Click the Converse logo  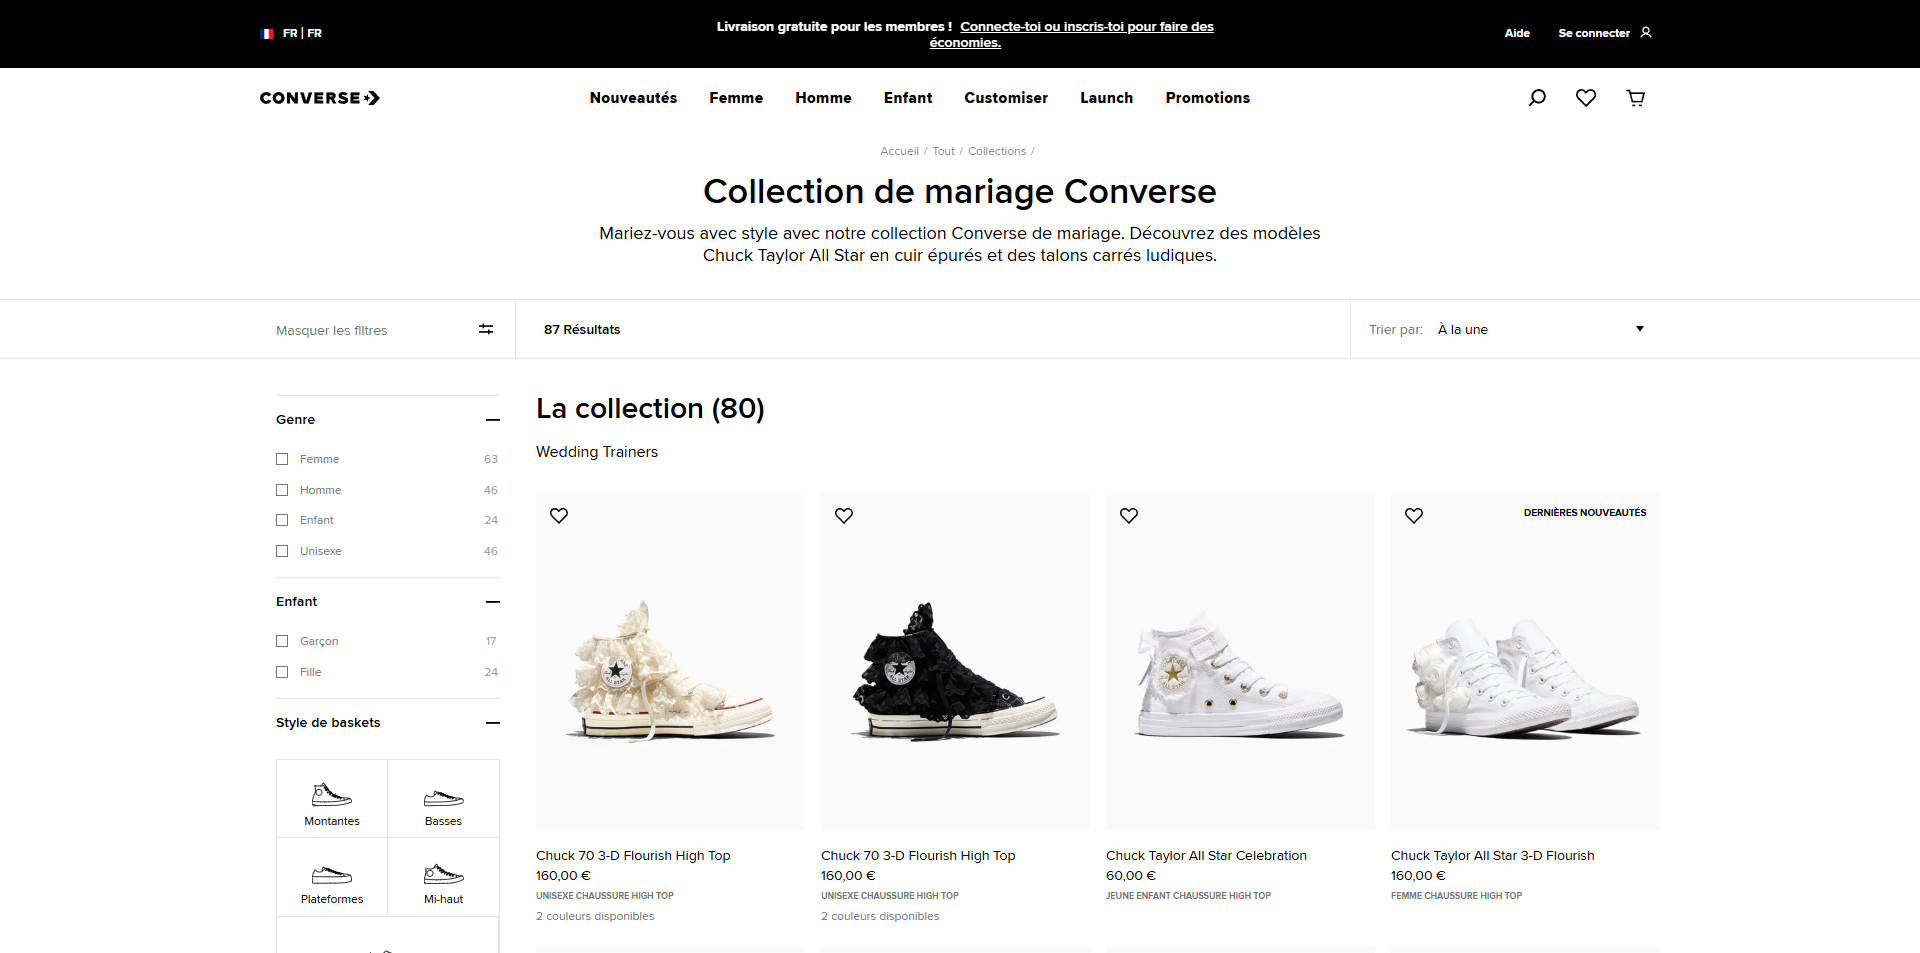point(320,98)
